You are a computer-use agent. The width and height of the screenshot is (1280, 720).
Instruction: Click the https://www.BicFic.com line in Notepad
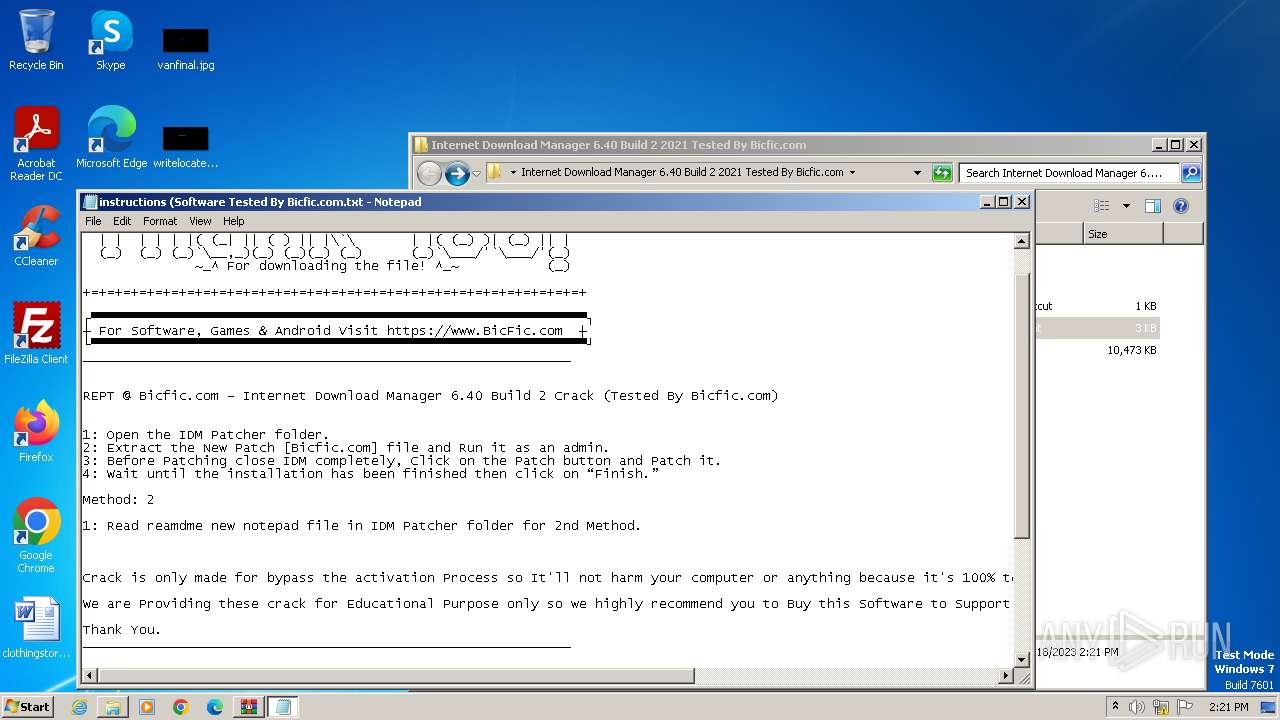[474, 330]
